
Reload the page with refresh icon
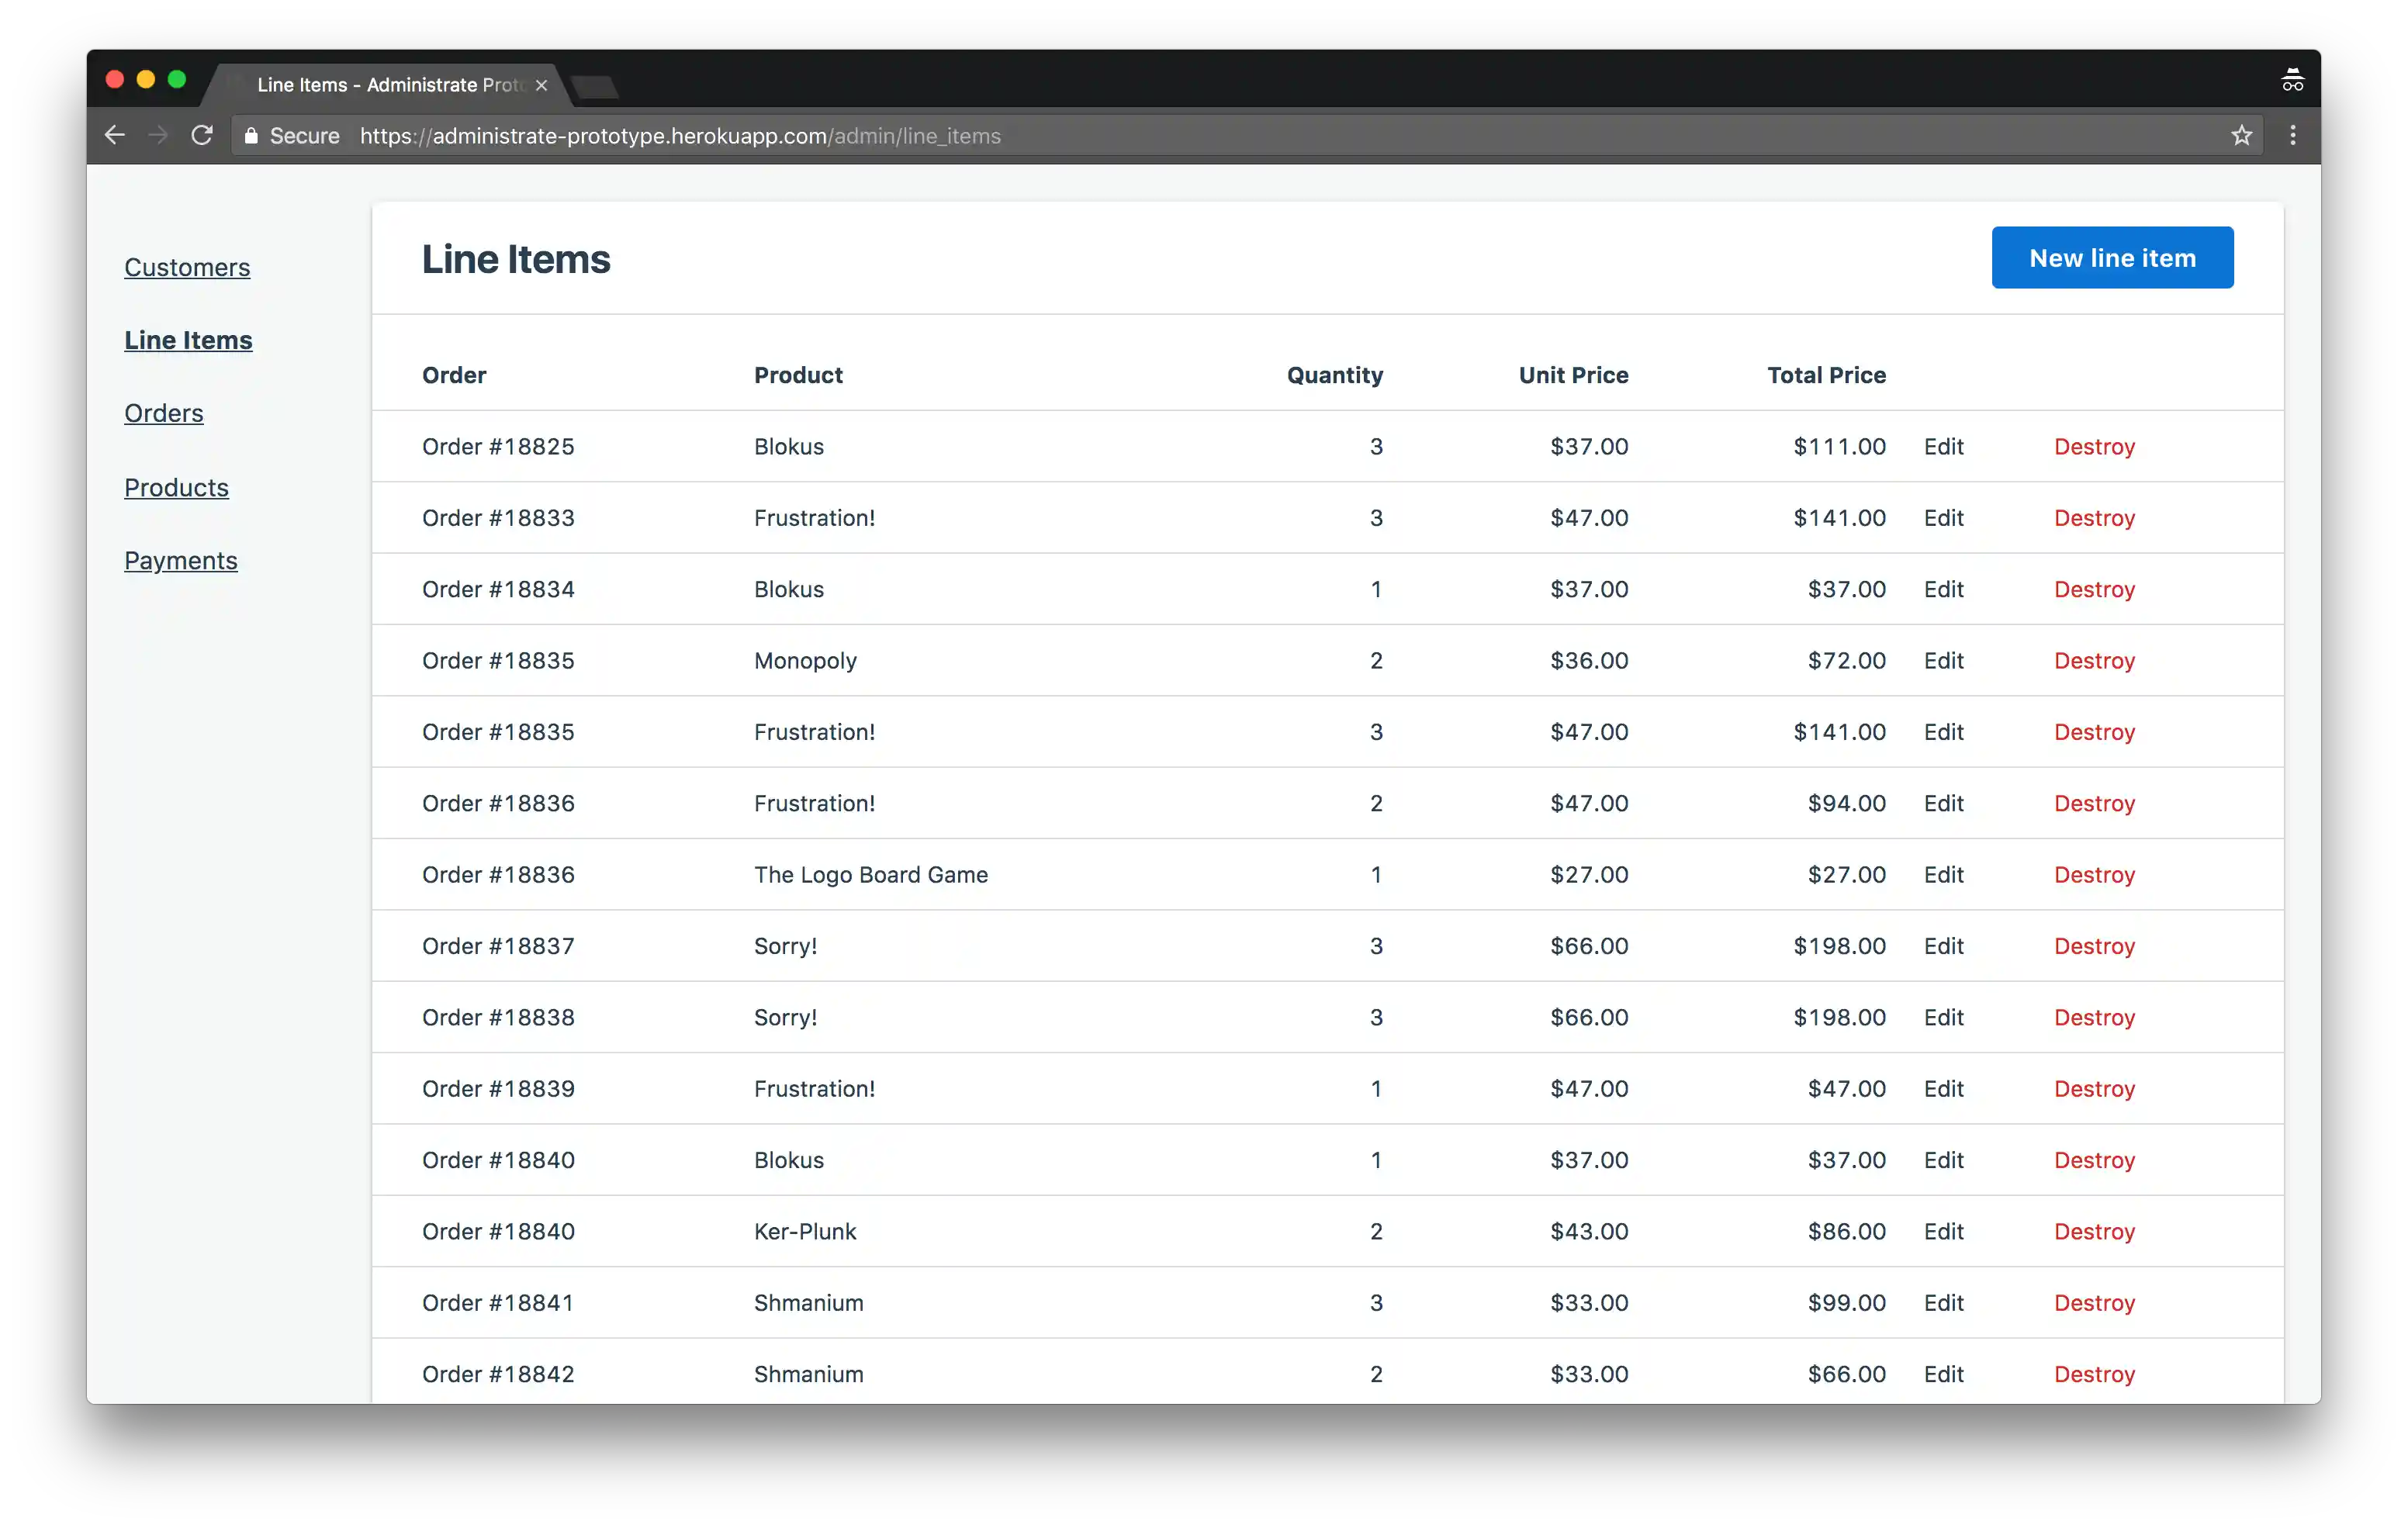pyautogui.click(x=202, y=135)
